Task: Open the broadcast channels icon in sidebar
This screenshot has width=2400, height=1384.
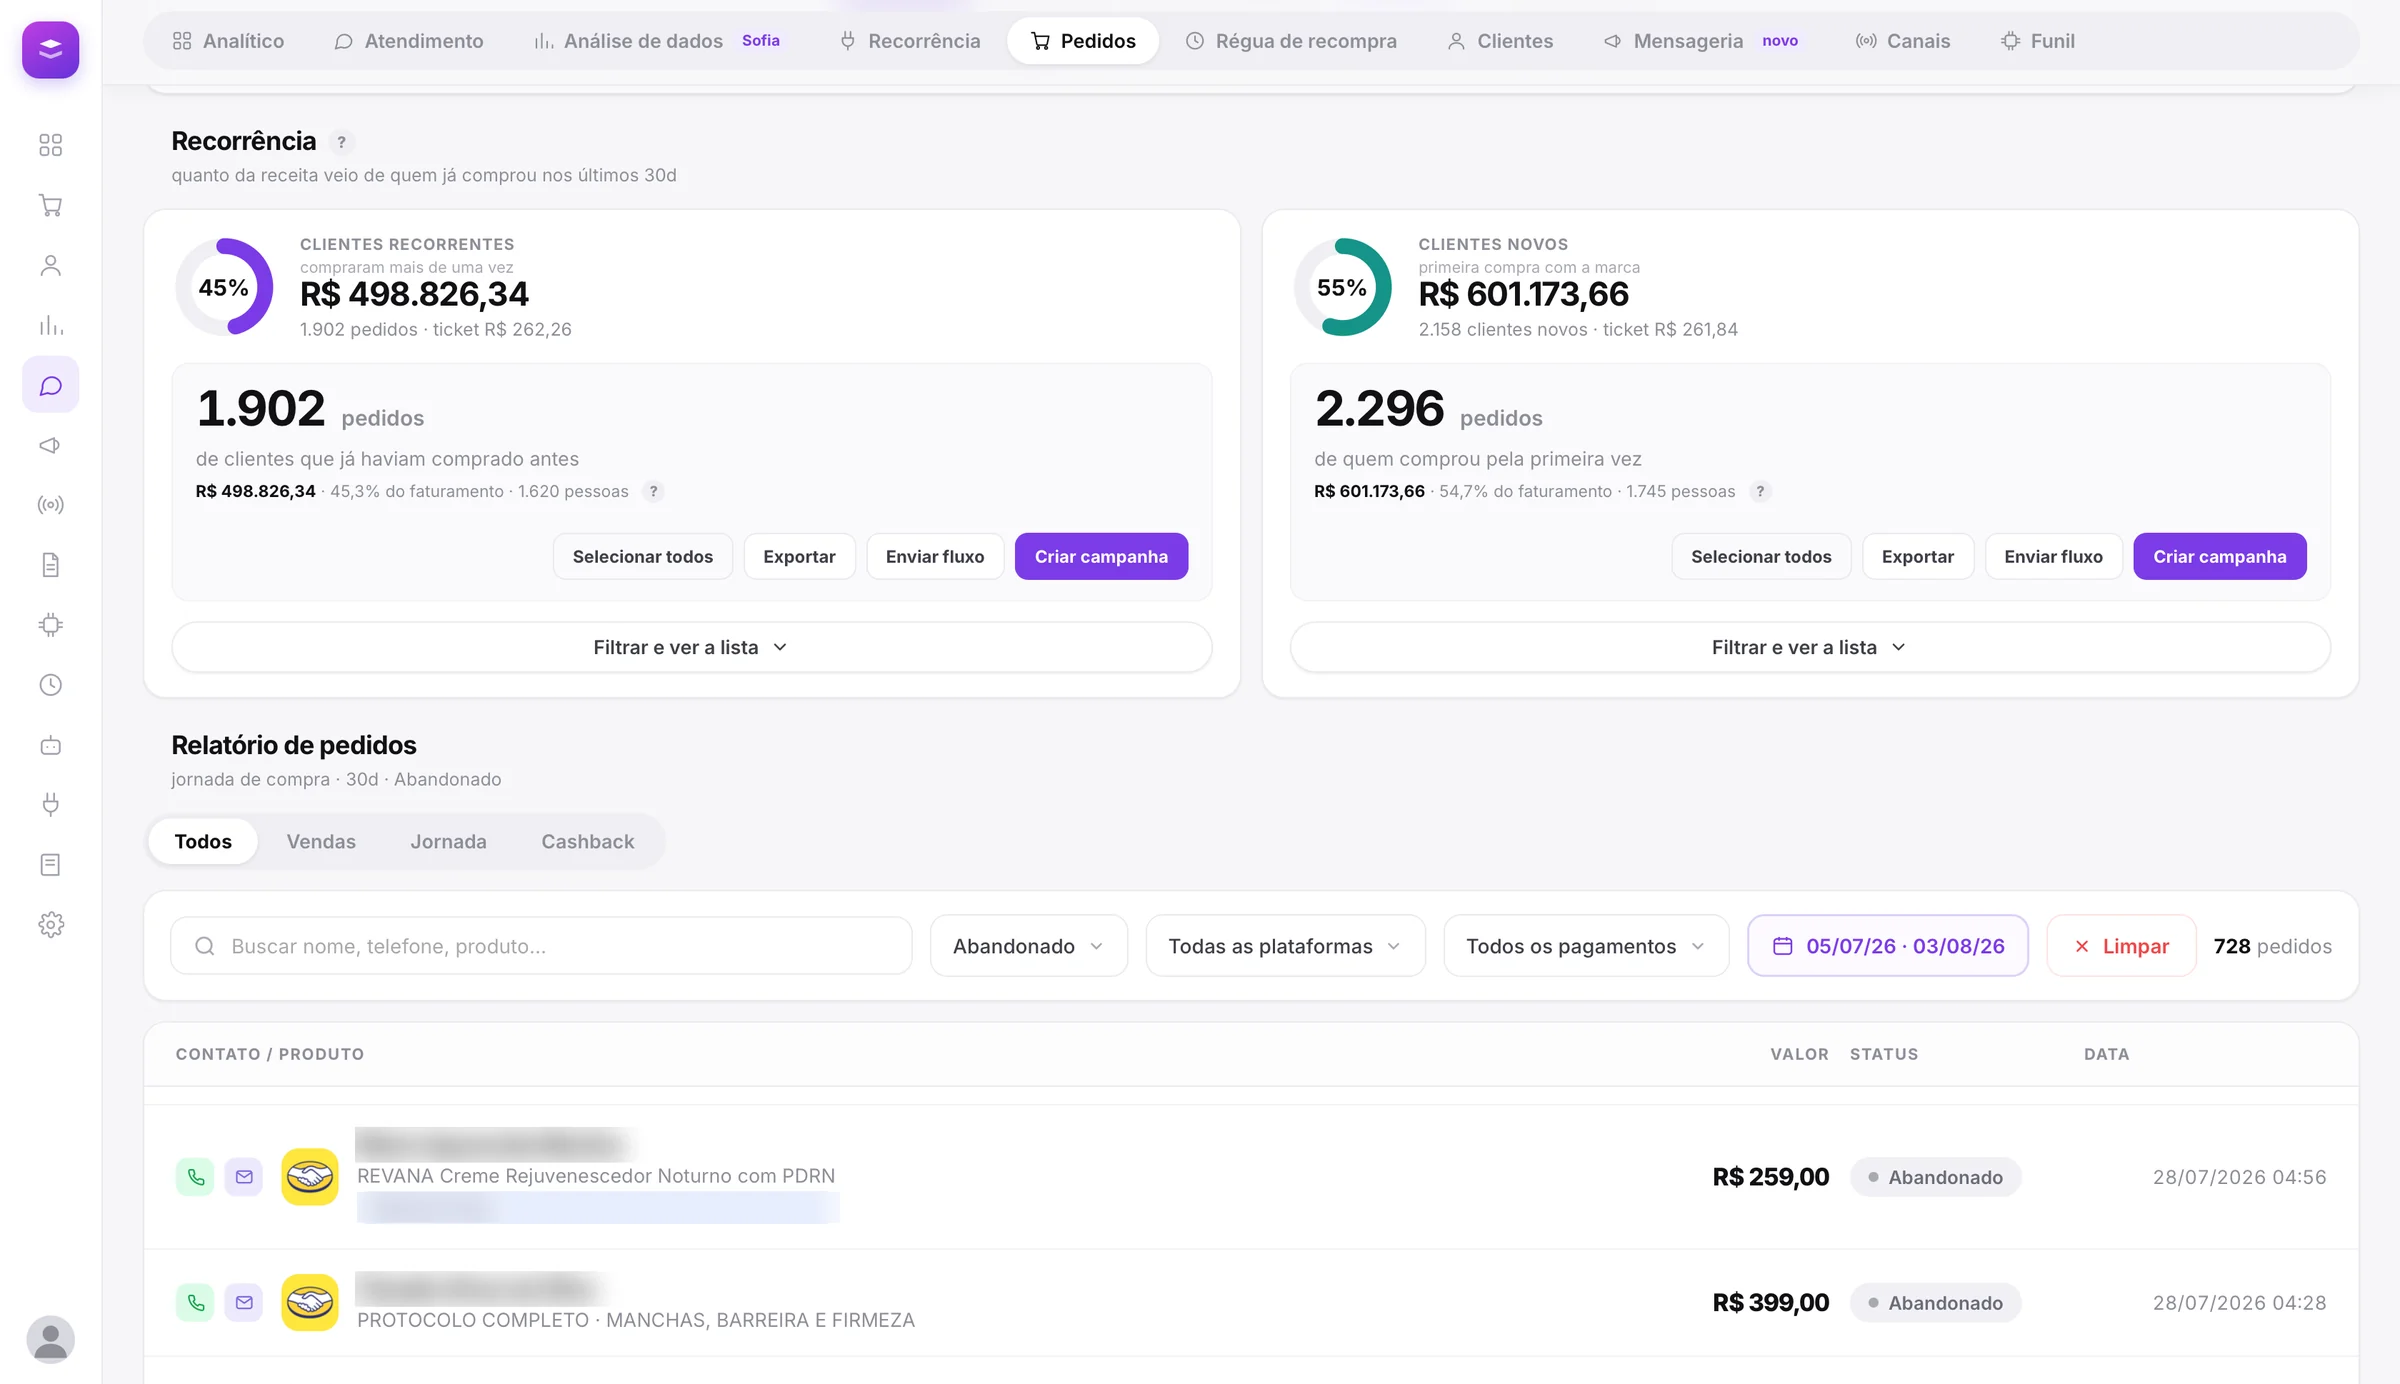Action: pos(50,505)
